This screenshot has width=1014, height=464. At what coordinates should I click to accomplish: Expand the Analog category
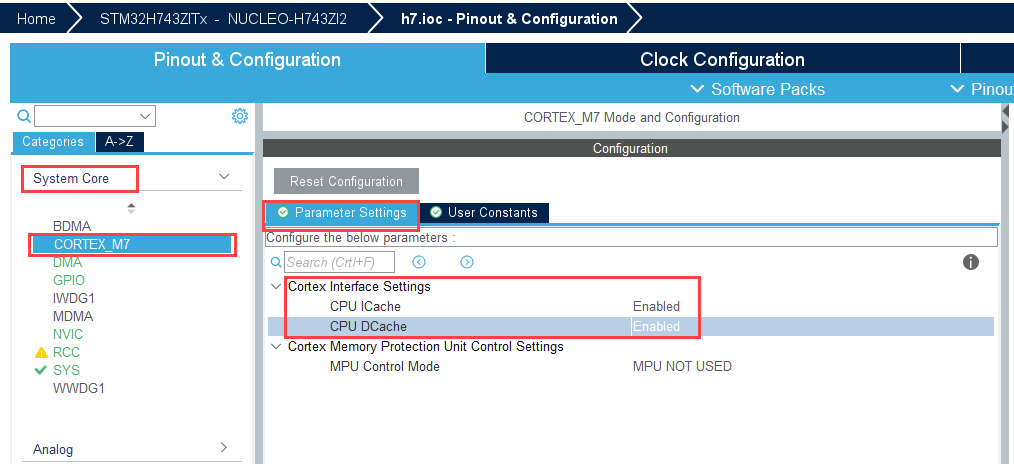click(223, 448)
